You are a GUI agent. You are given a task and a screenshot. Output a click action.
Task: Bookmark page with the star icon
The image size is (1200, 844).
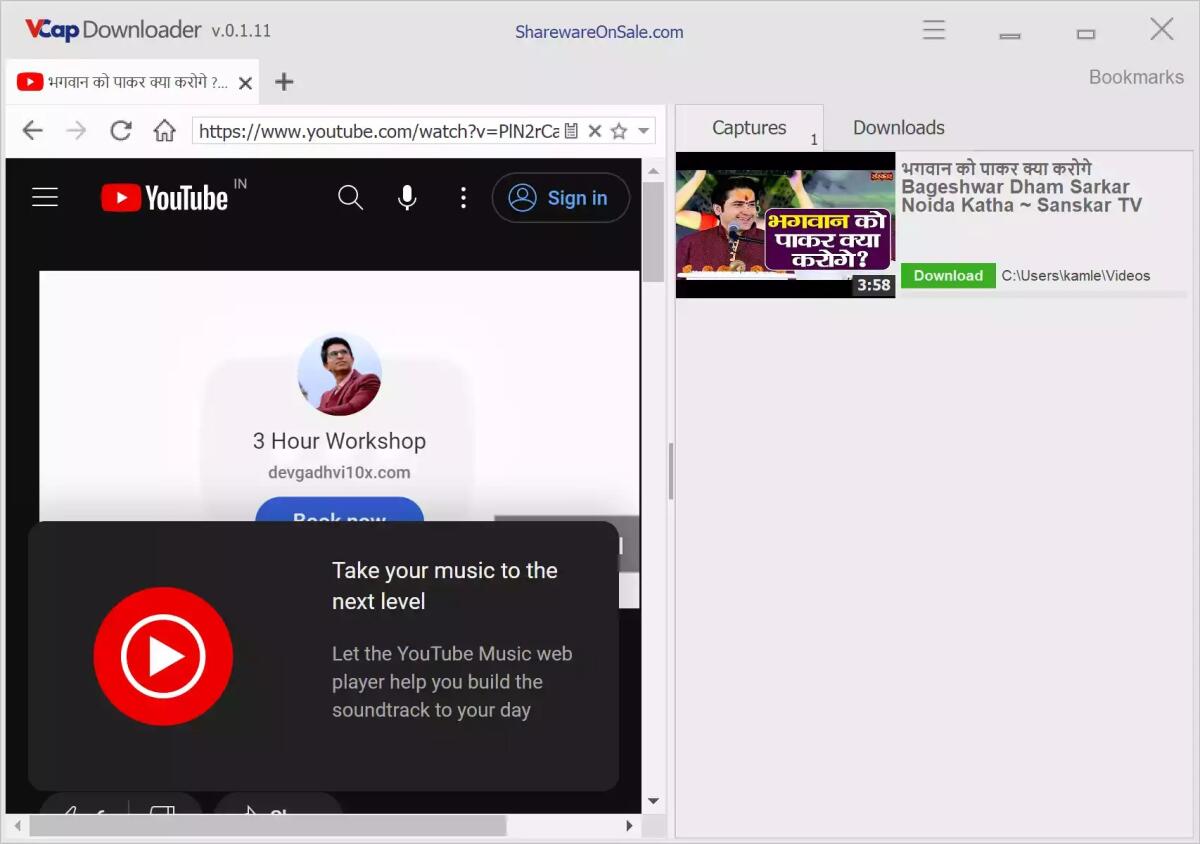(619, 131)
